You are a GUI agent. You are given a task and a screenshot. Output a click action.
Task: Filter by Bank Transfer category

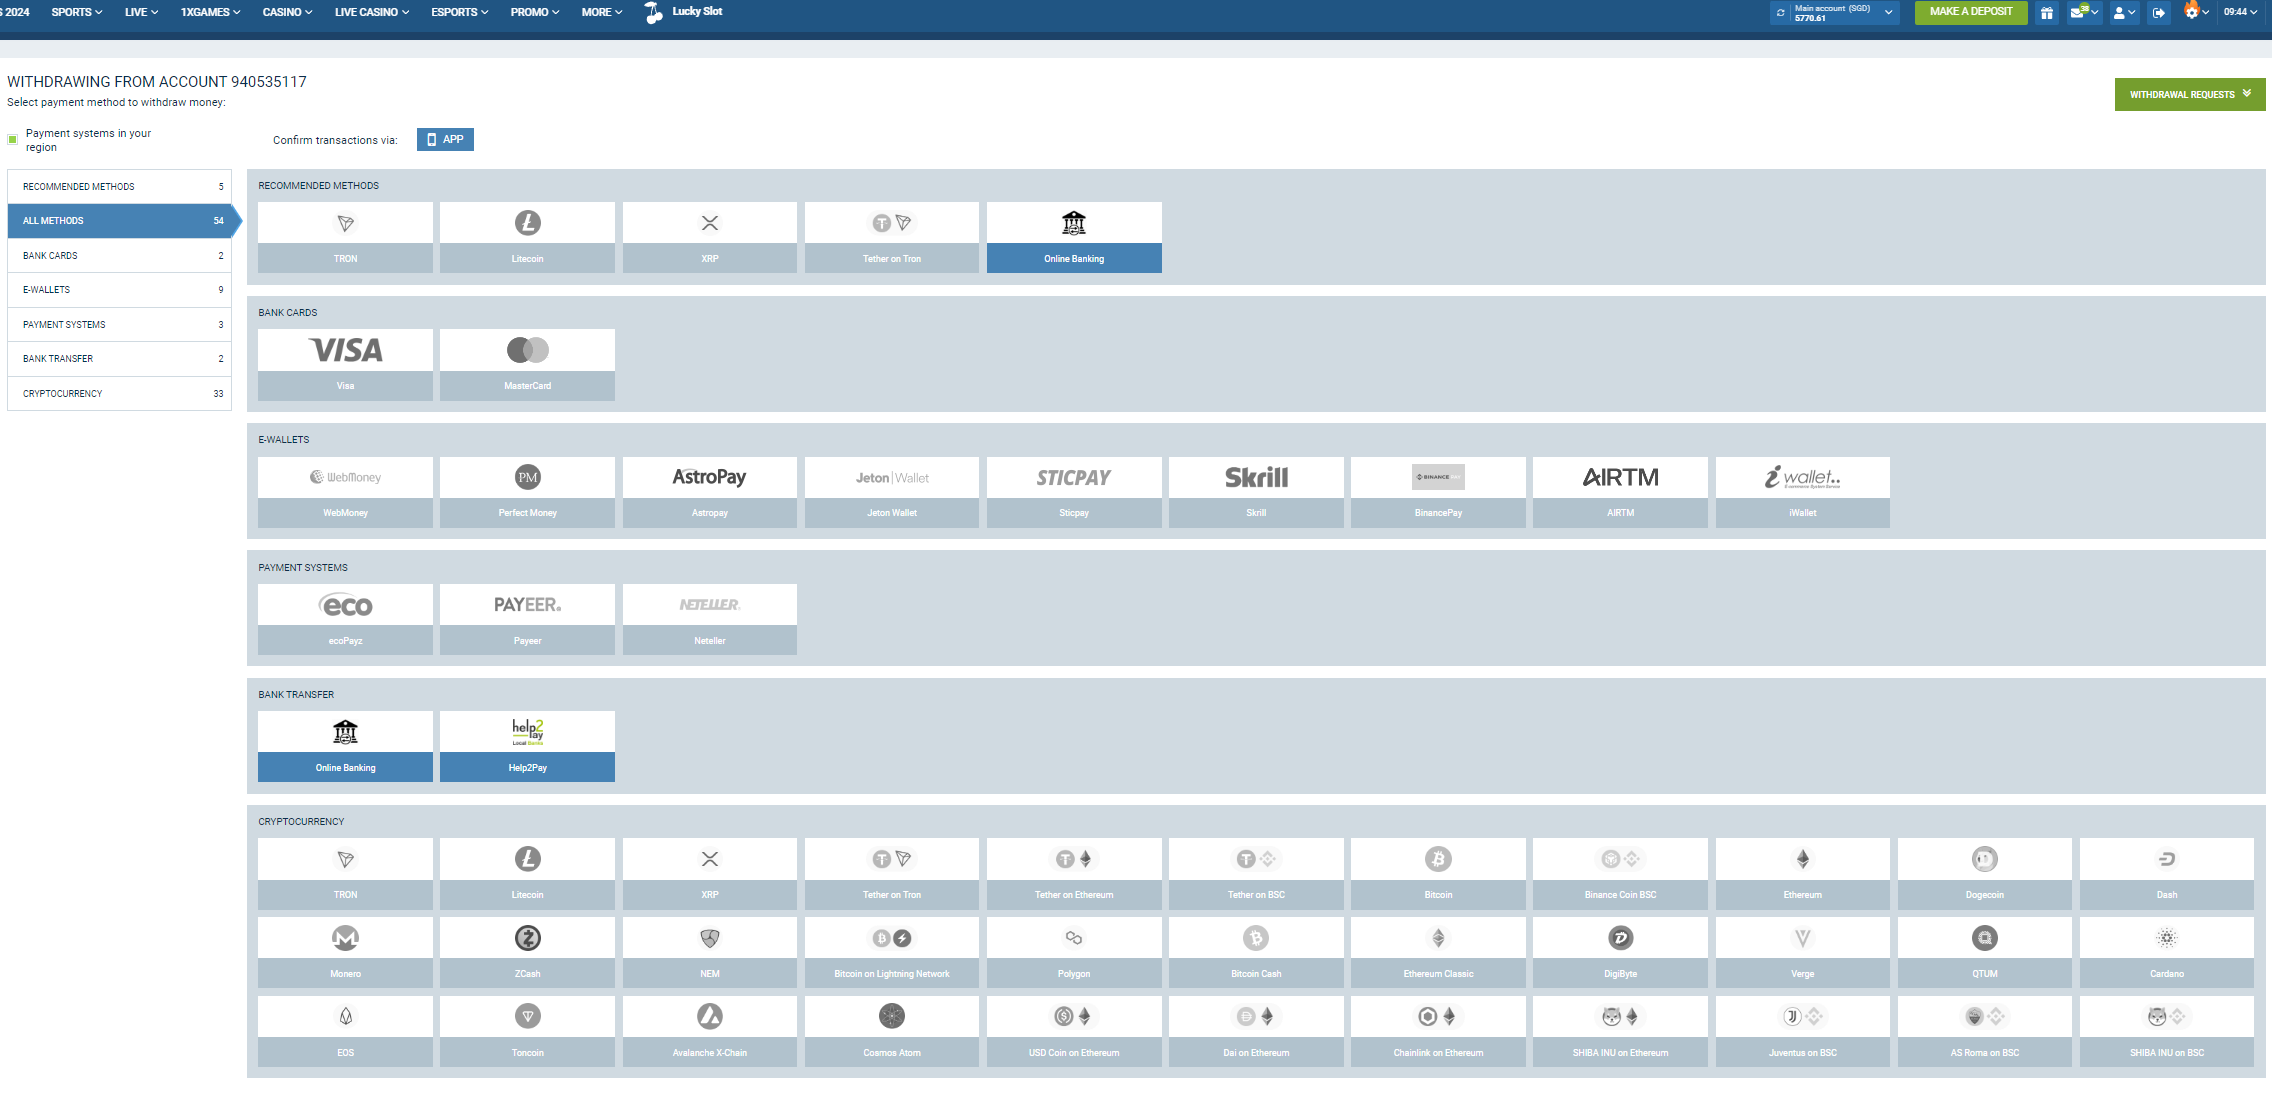119,359
